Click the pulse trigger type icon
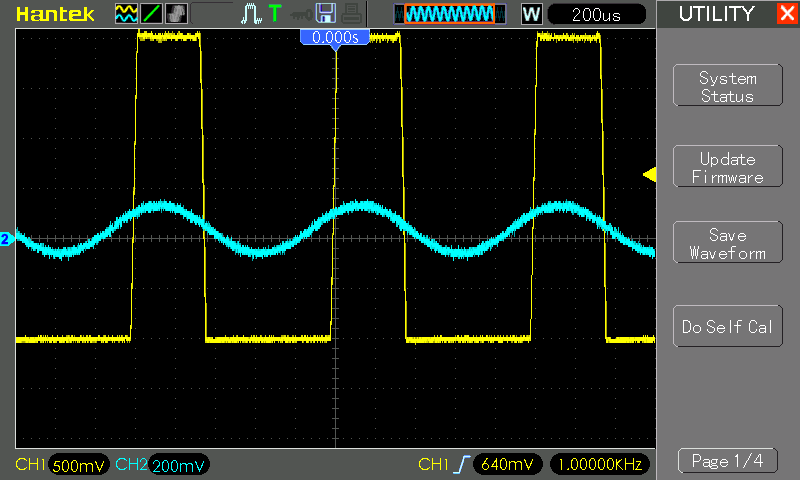The image size is (800, 480). click(251, 14)
